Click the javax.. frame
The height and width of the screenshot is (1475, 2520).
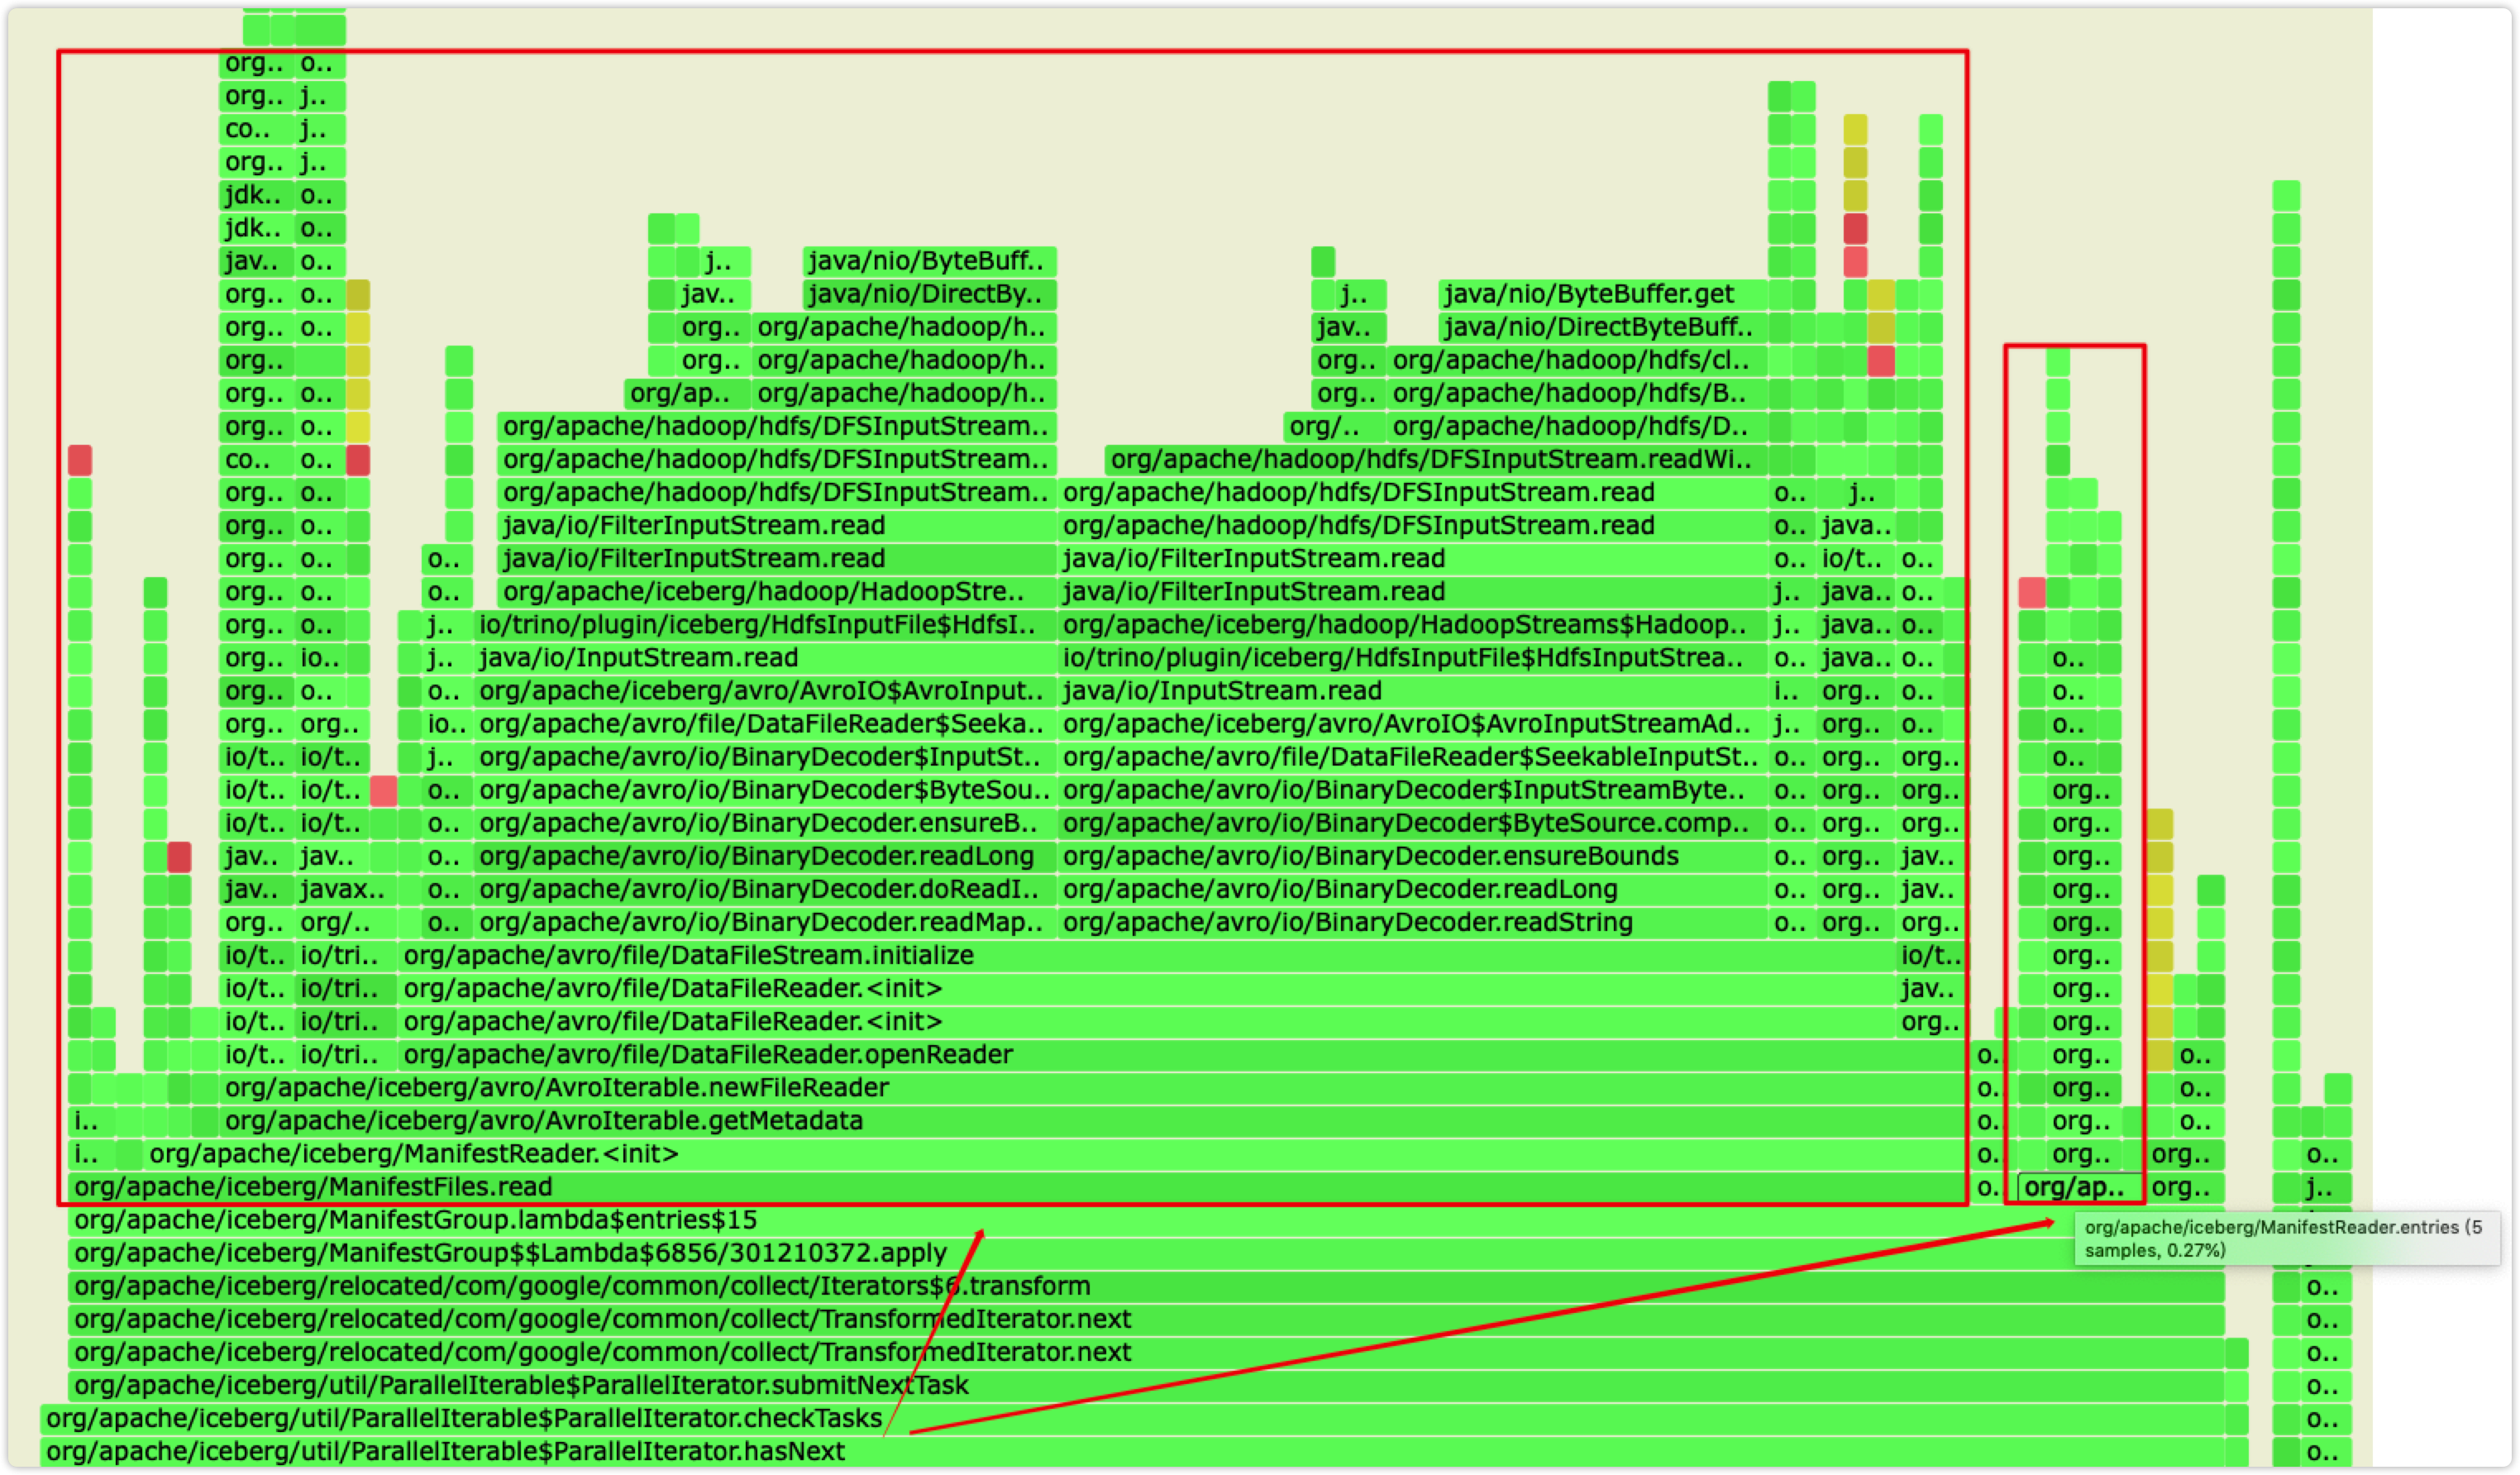click(x=344, y=890)
